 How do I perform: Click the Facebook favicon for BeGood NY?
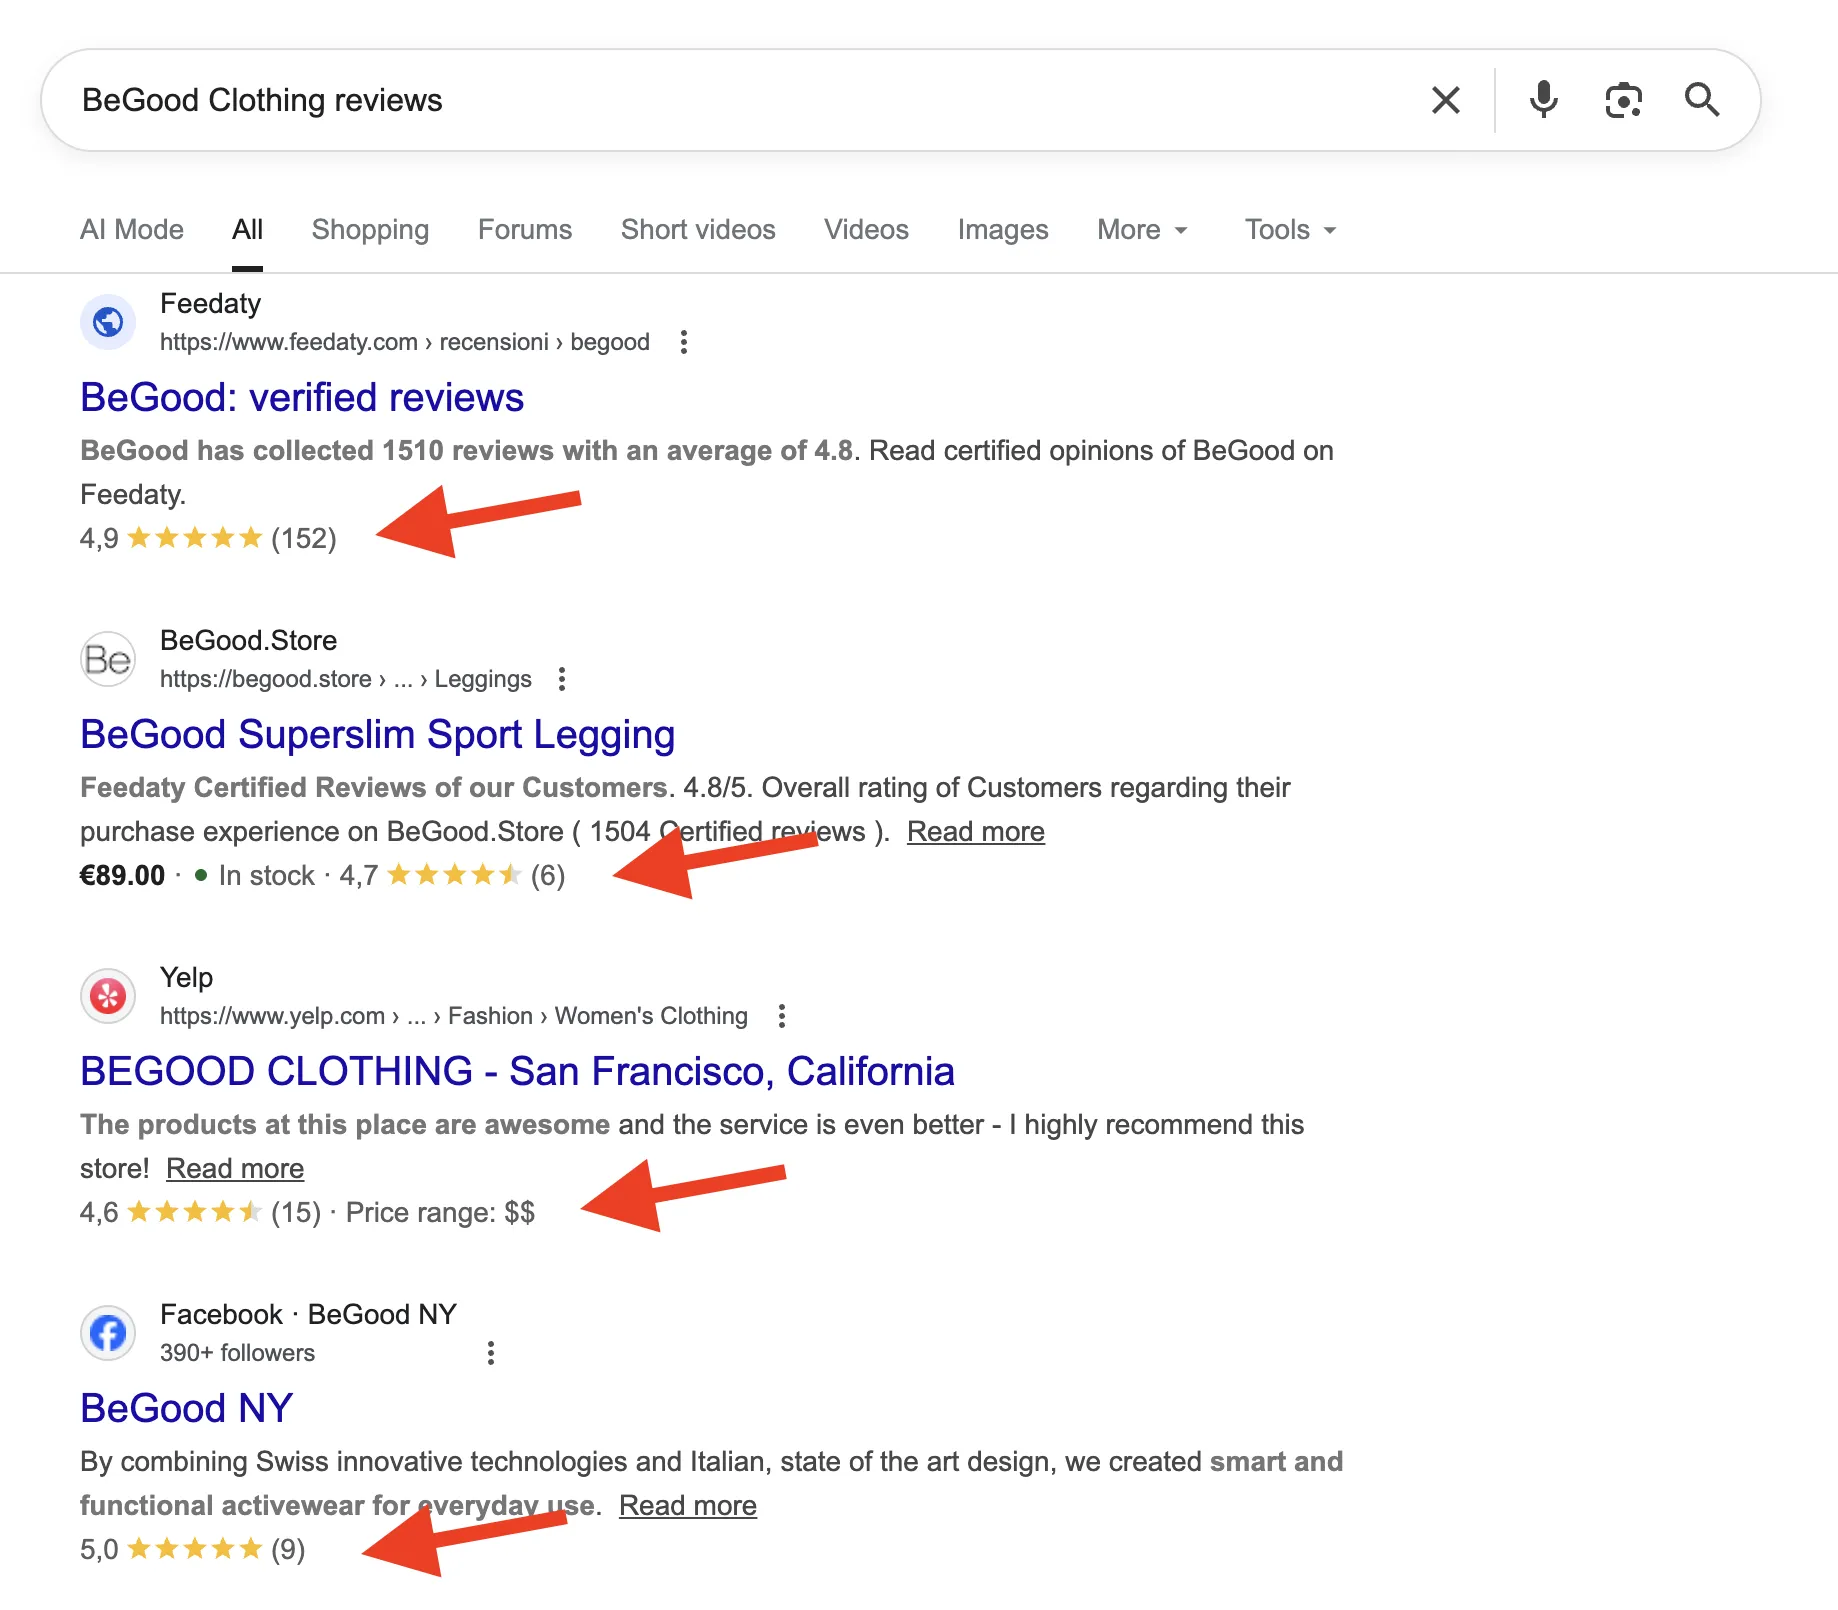point(107,1332)
